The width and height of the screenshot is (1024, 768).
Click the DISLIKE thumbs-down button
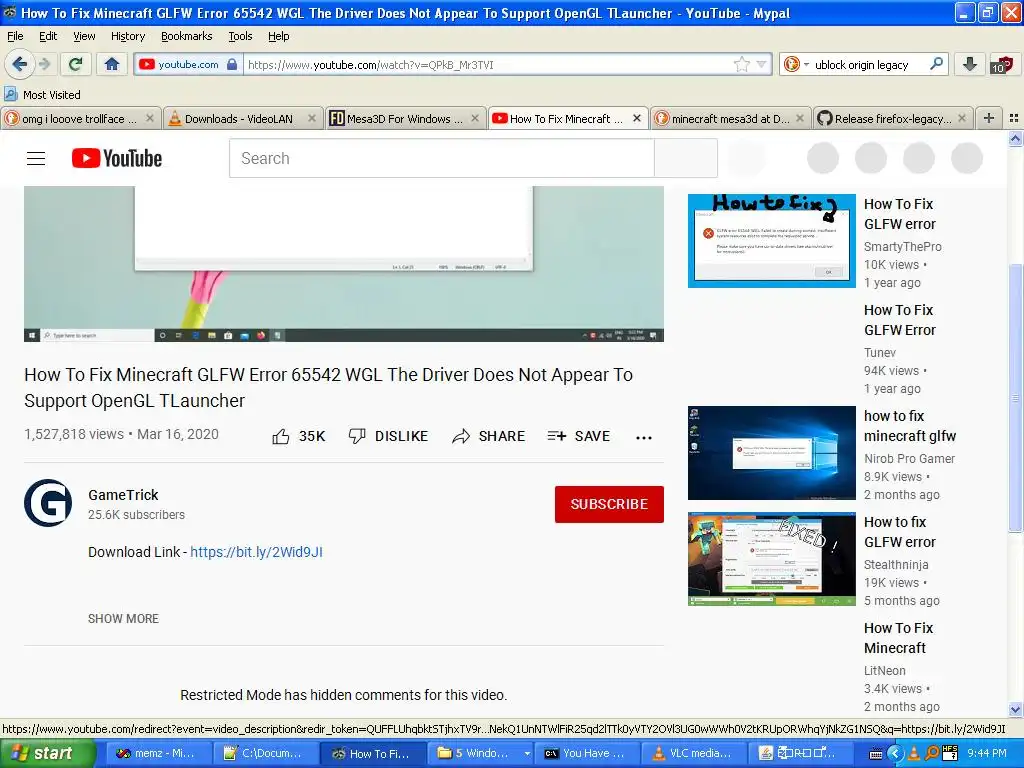point(388,436)
